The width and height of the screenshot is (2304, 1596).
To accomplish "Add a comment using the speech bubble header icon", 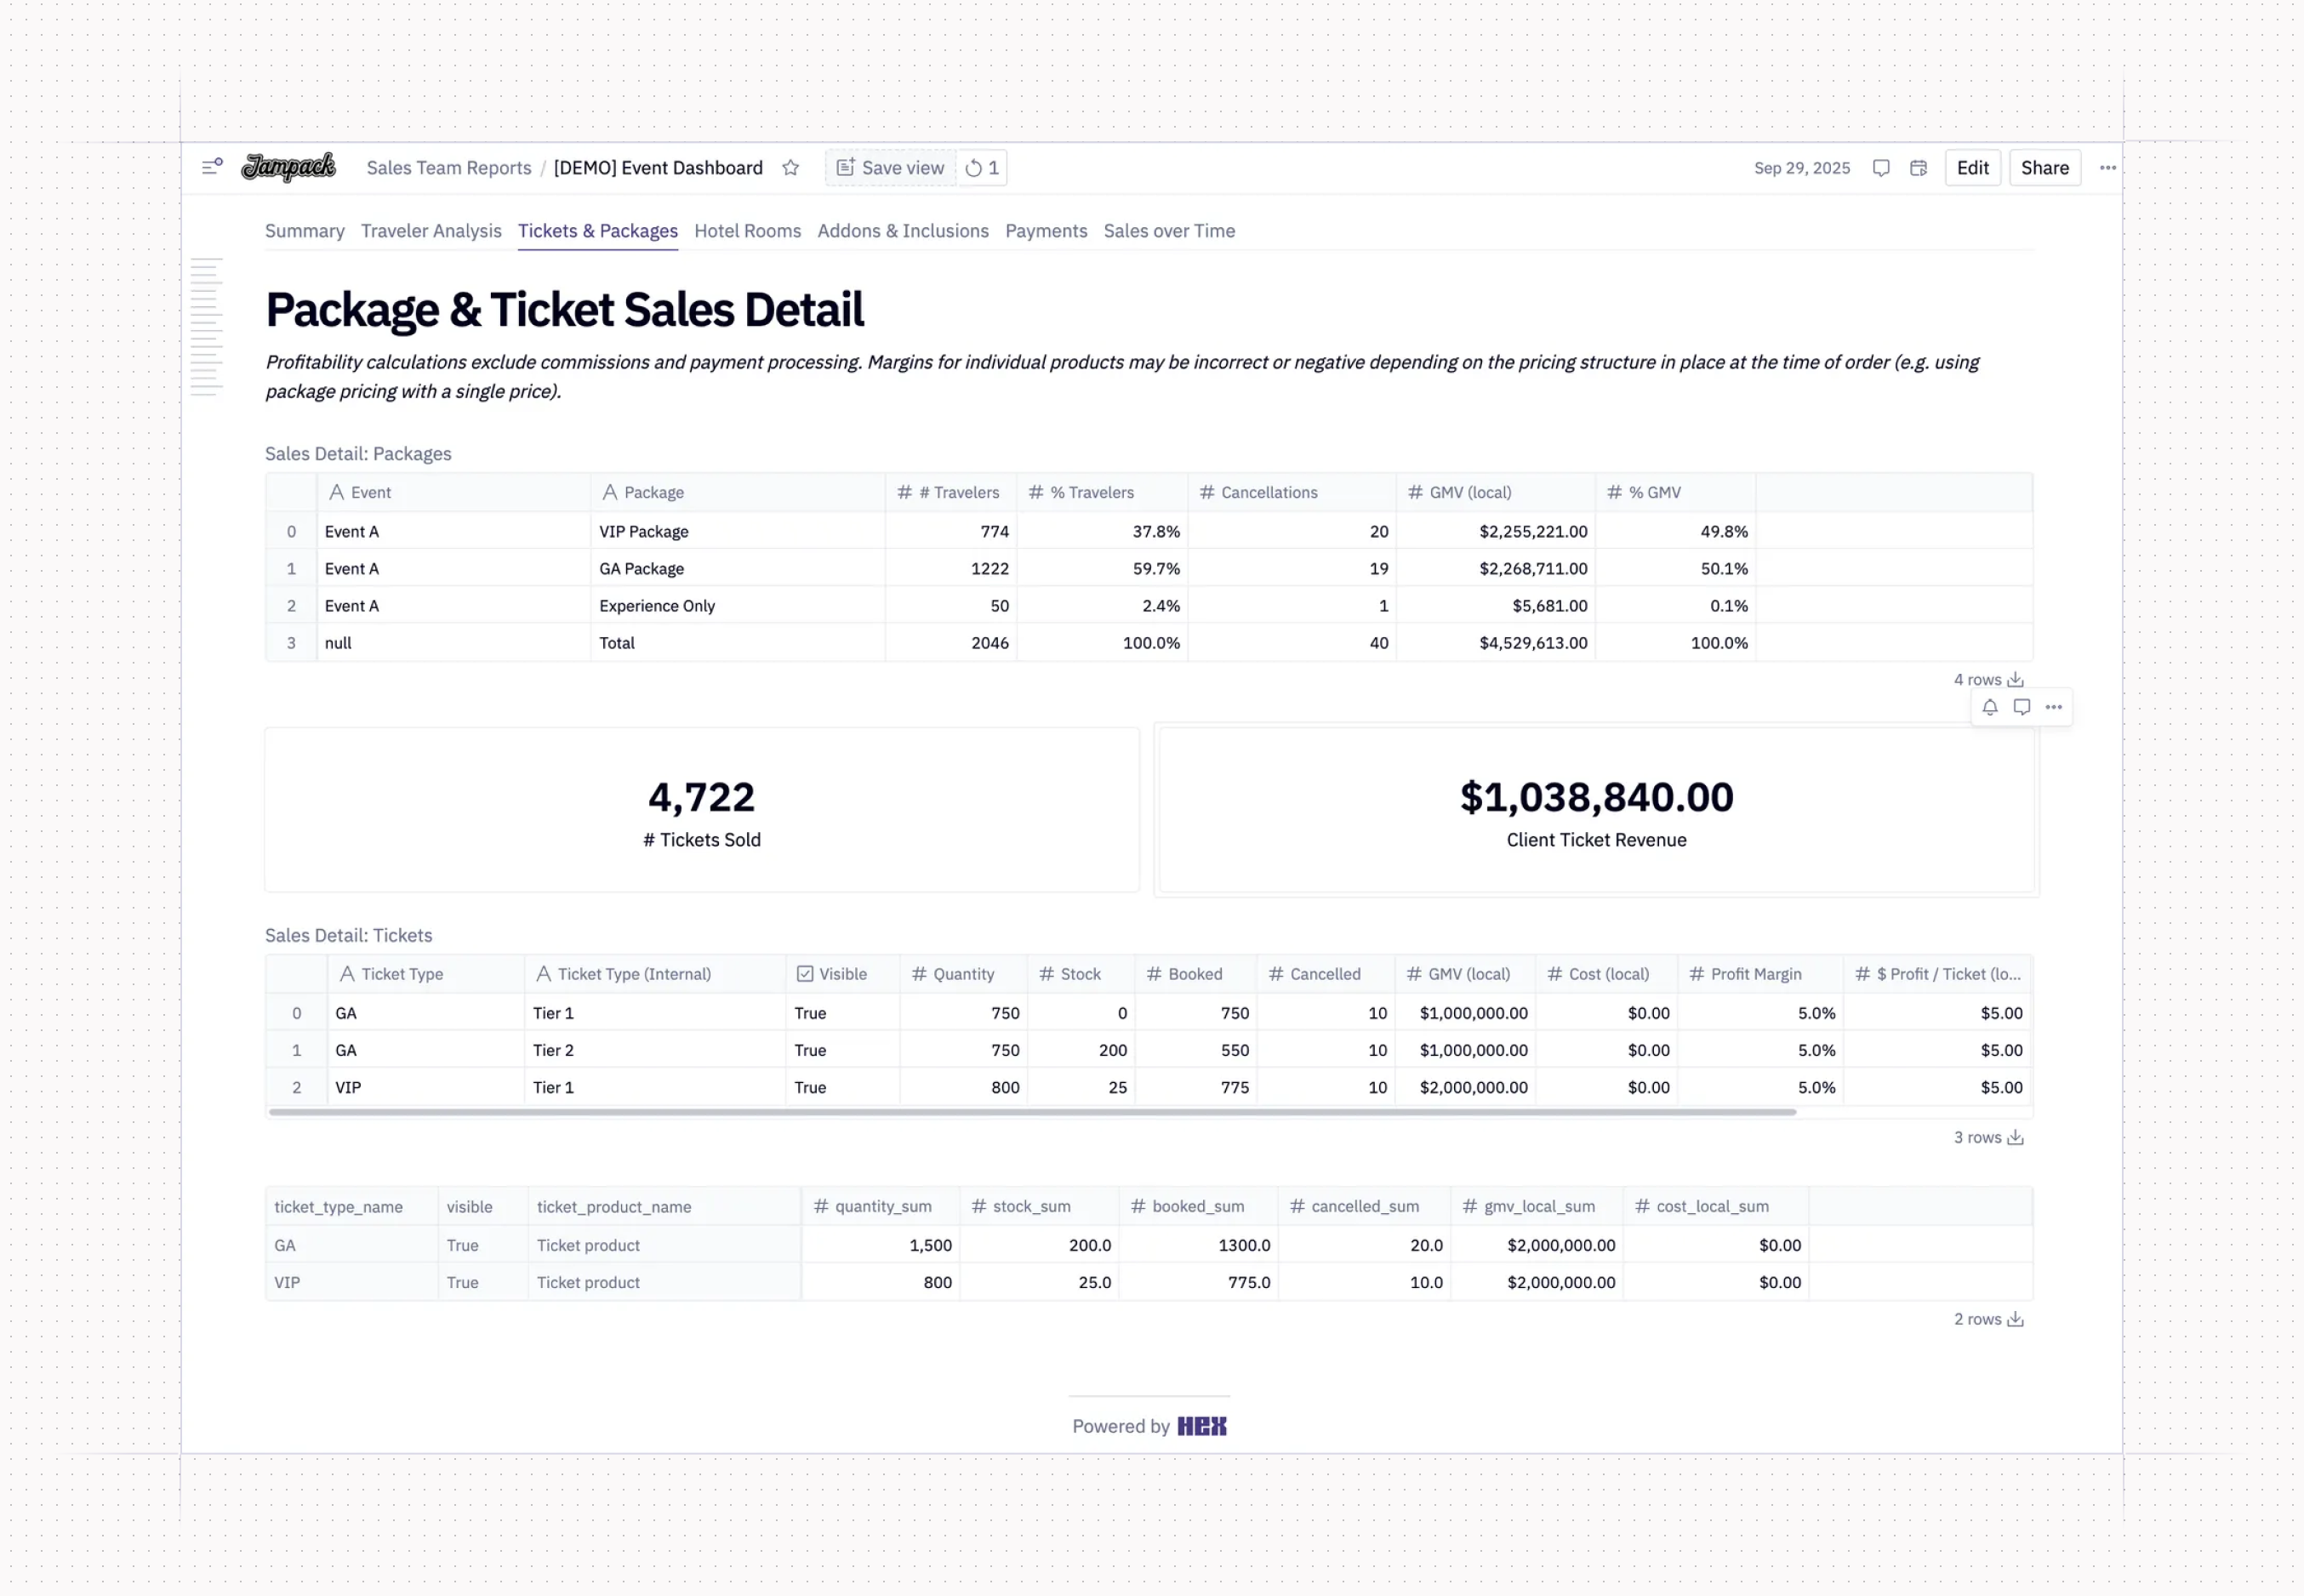I will pyautogui.click(x=1881, y=167).
